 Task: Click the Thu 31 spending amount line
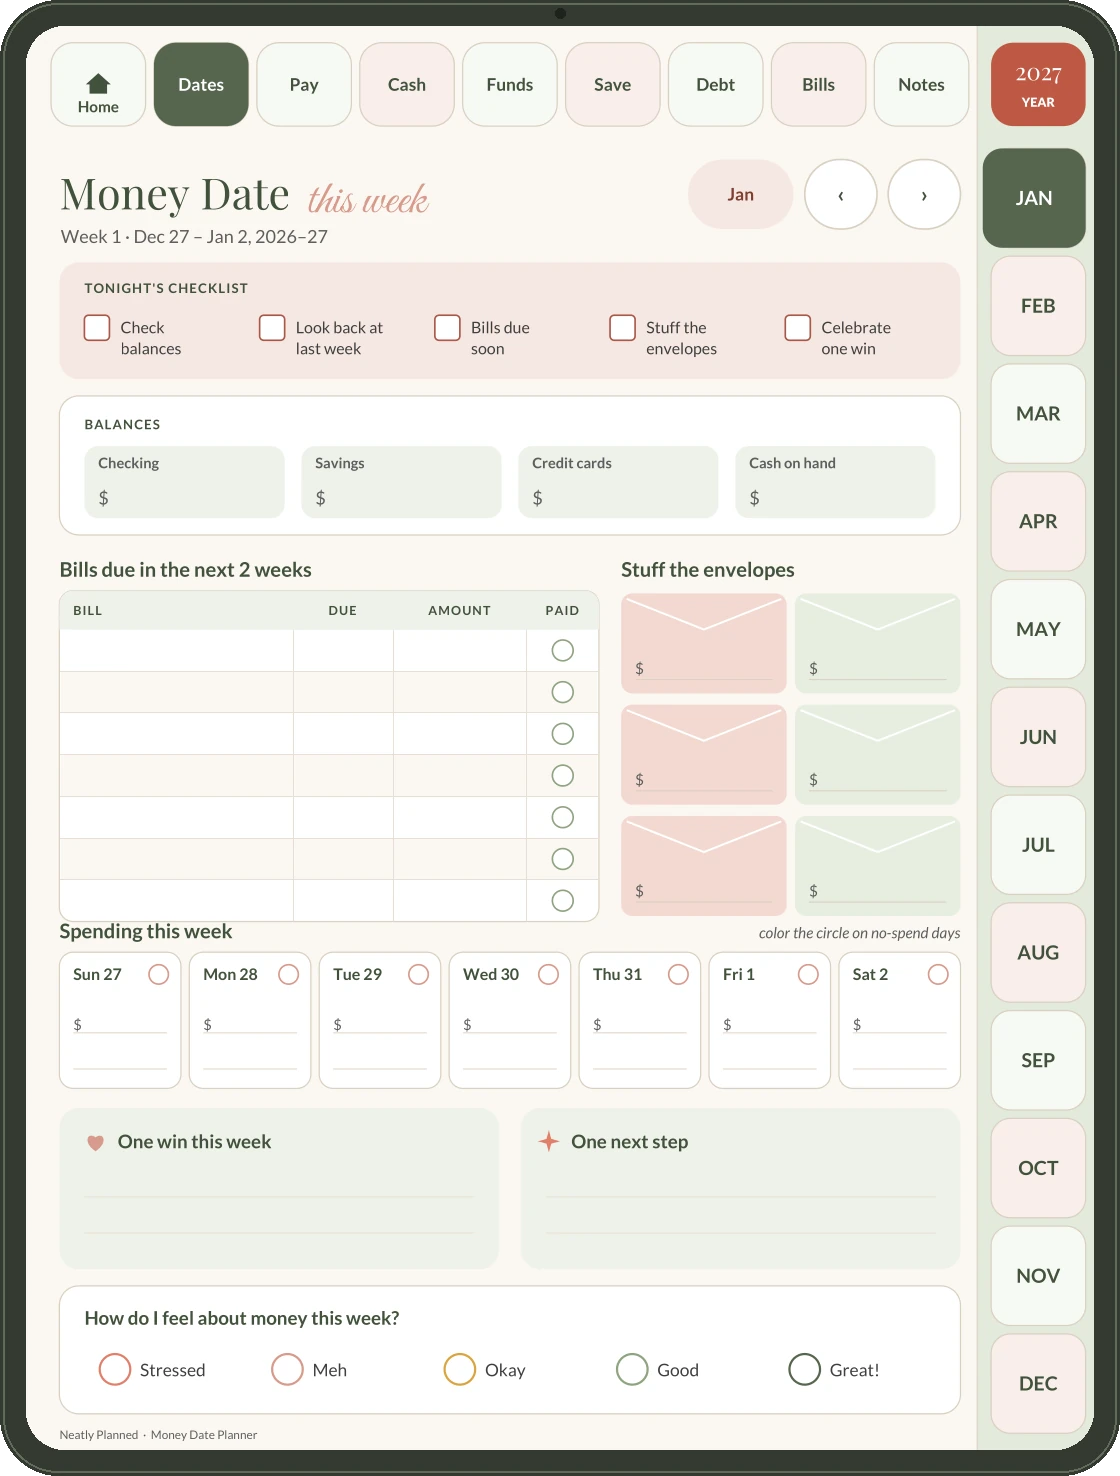click(x=640, y=1025)
